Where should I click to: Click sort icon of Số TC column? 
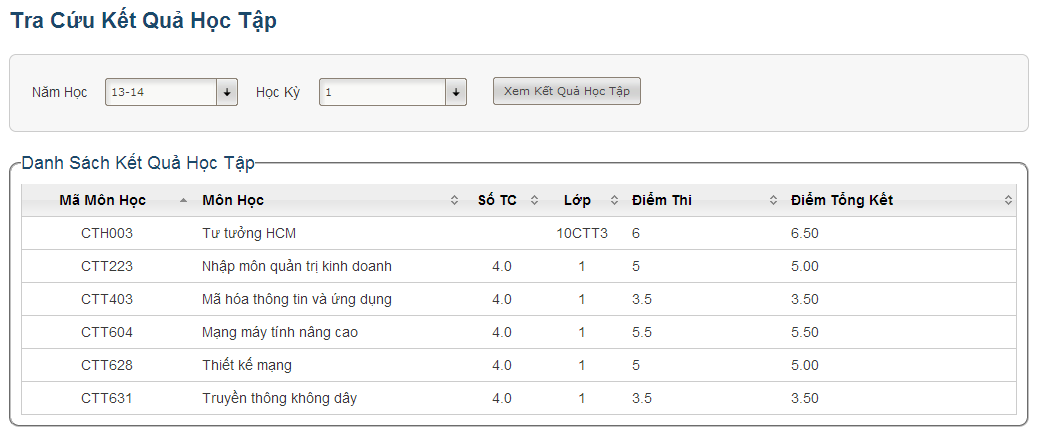click(x=534, y=200)
